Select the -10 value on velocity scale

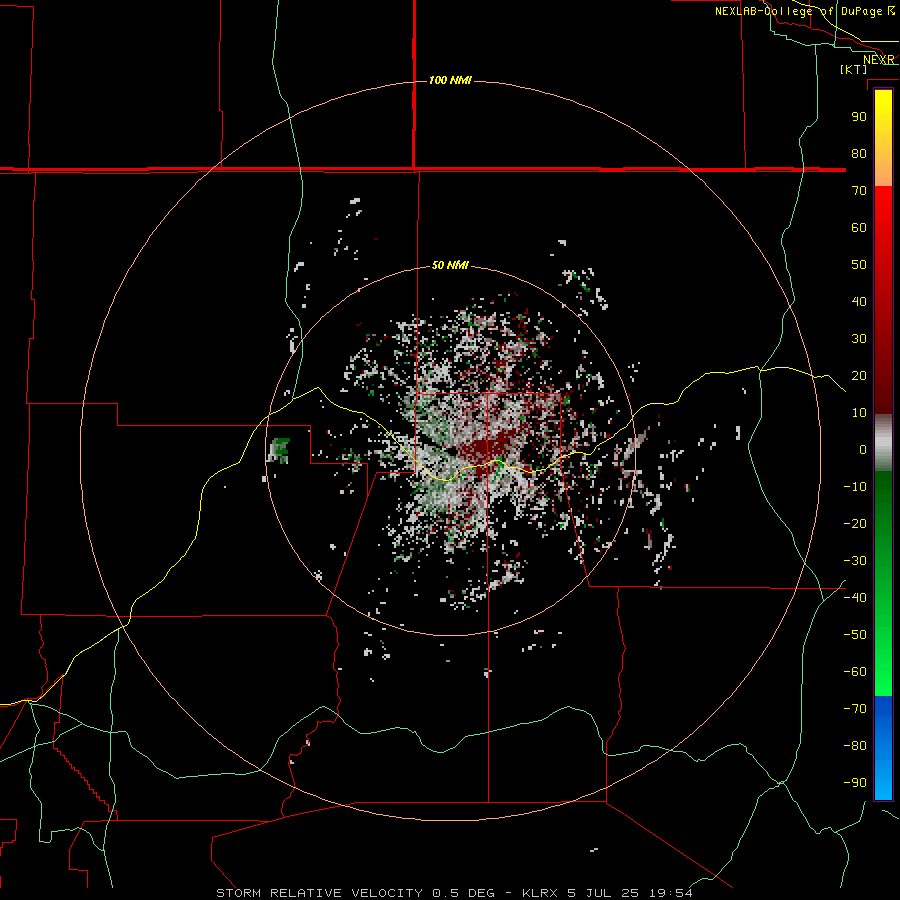pos(855,487)
